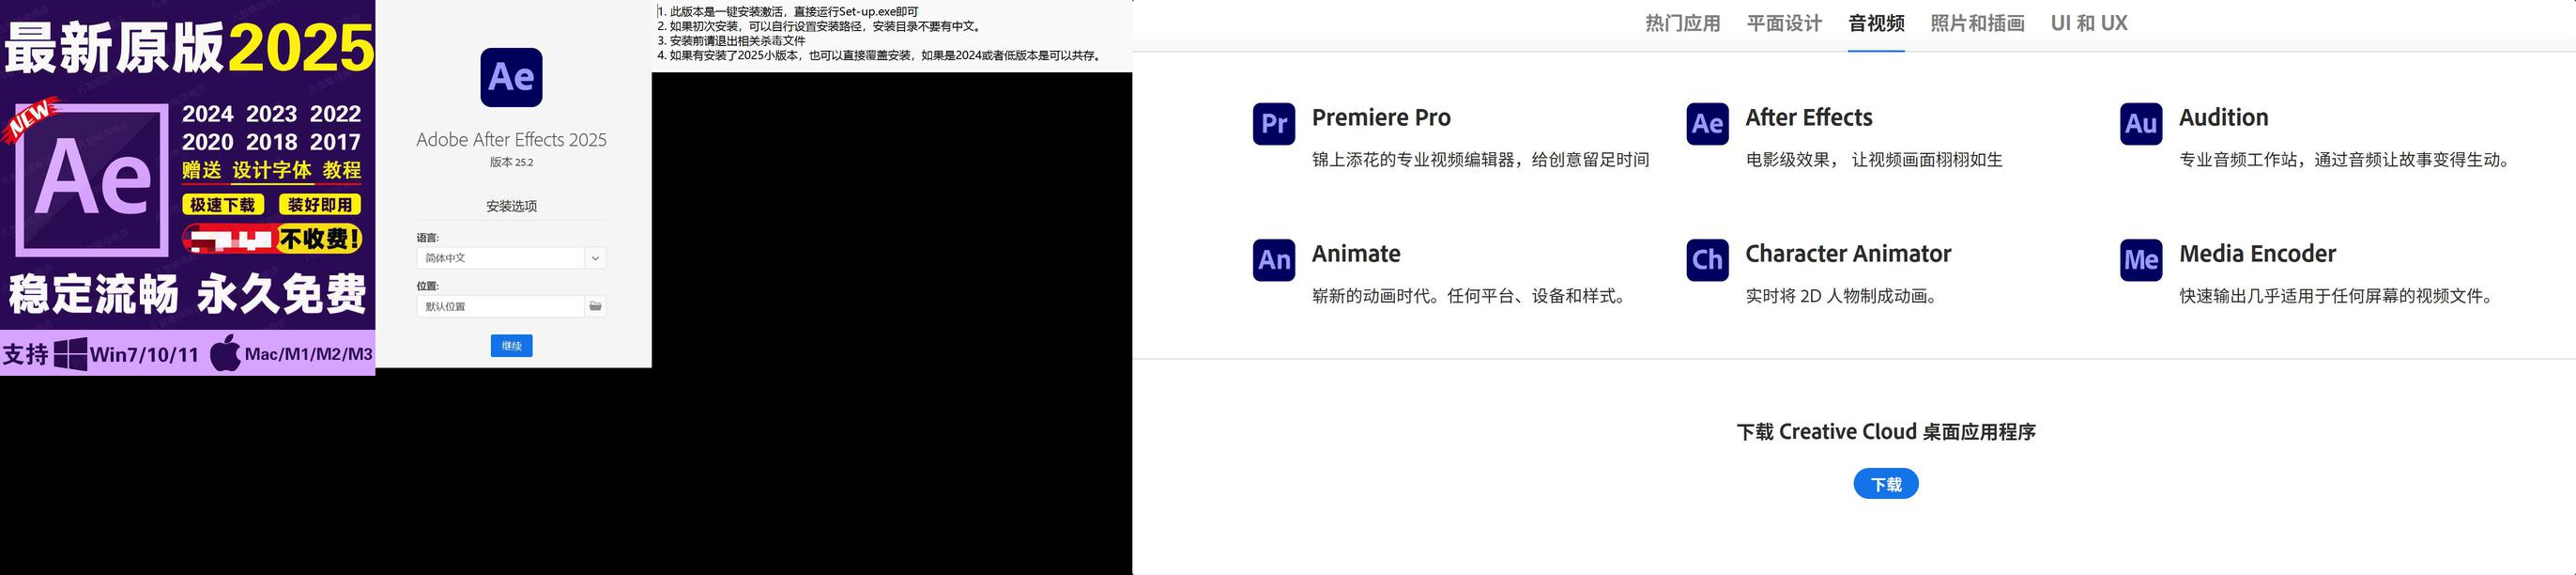Viewport: 2576px width, 575px height.
Task: Open the UI 和 UX tab
Action: coord(2089,23)
